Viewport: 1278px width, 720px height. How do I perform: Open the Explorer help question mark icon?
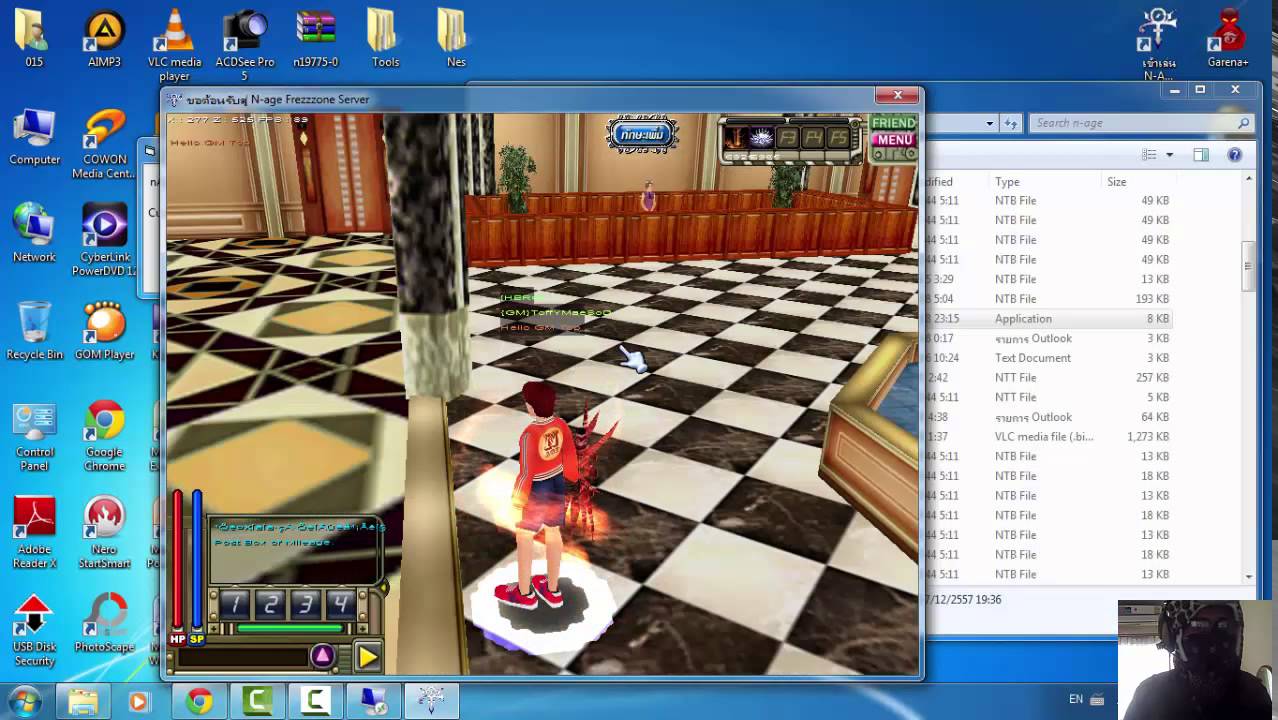point(1234,155)
